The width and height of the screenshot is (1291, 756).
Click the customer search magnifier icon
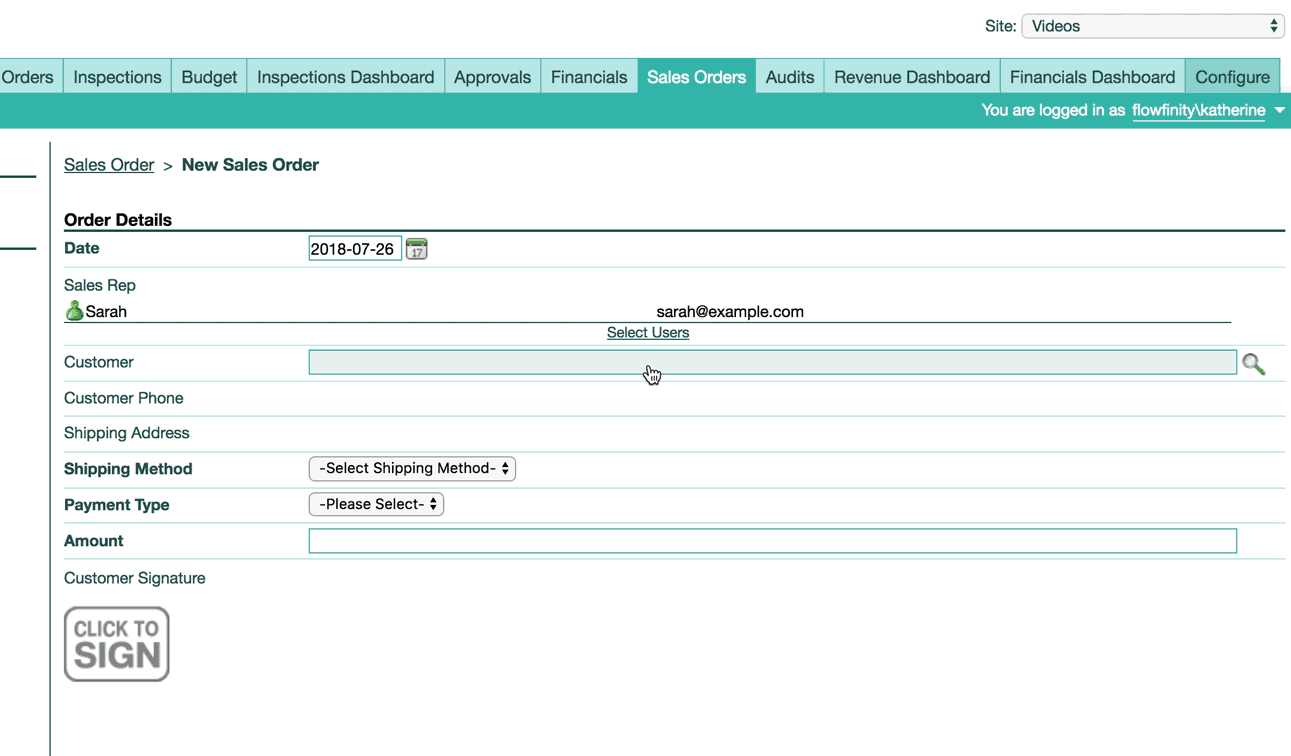(x=1253, y=364)
